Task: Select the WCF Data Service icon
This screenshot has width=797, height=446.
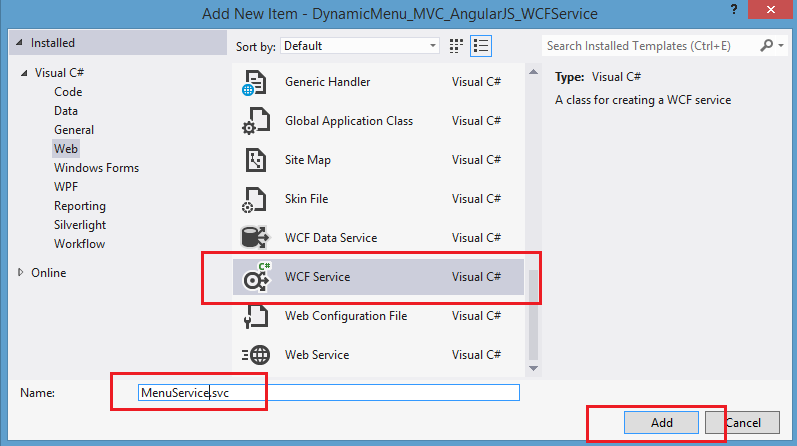Action: tap(254, 238)
